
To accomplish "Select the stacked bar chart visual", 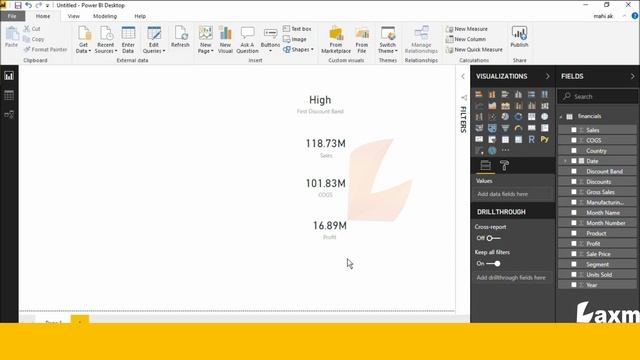I will pos(479,94).
